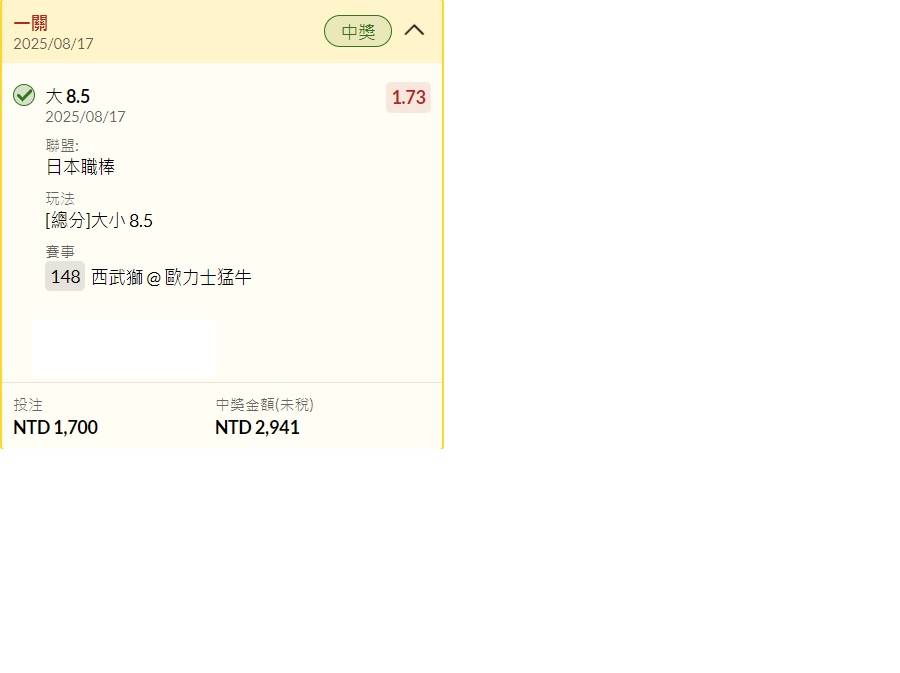Click the selection date under 大 8.5

coord(86,117)
